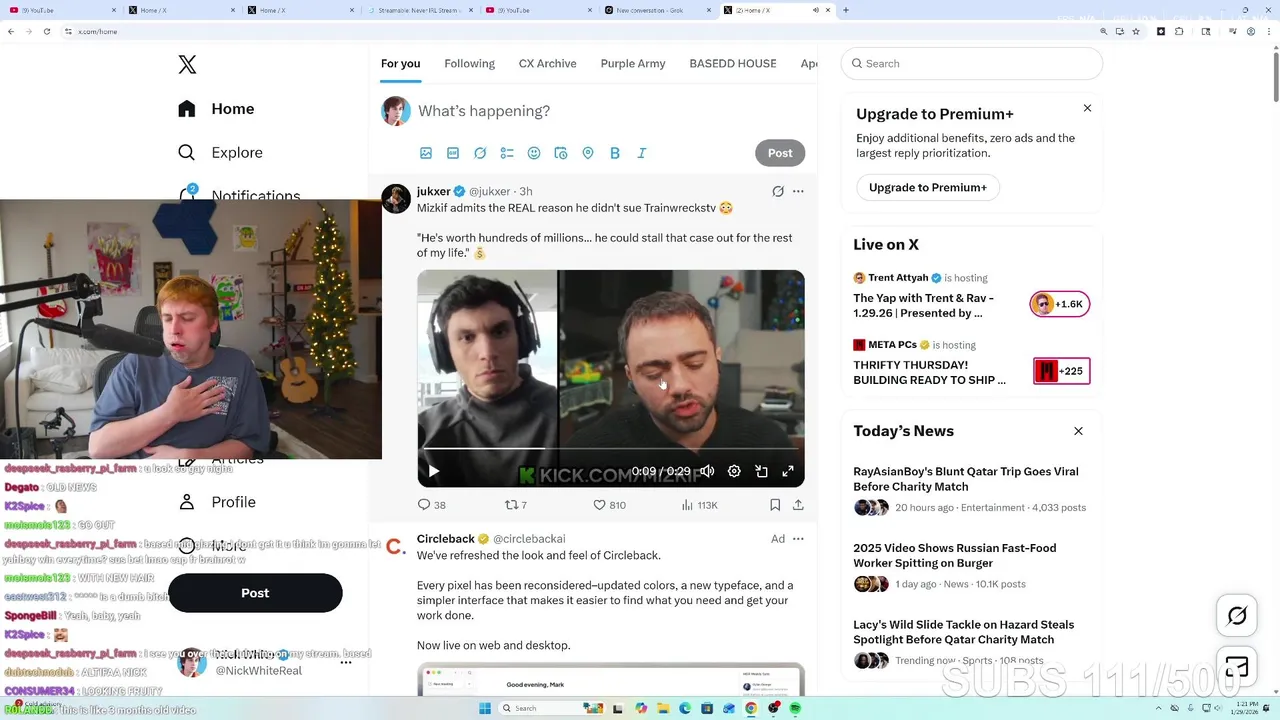
Task: Click Upgrade to Premium+ button
Action: point(928,187)
